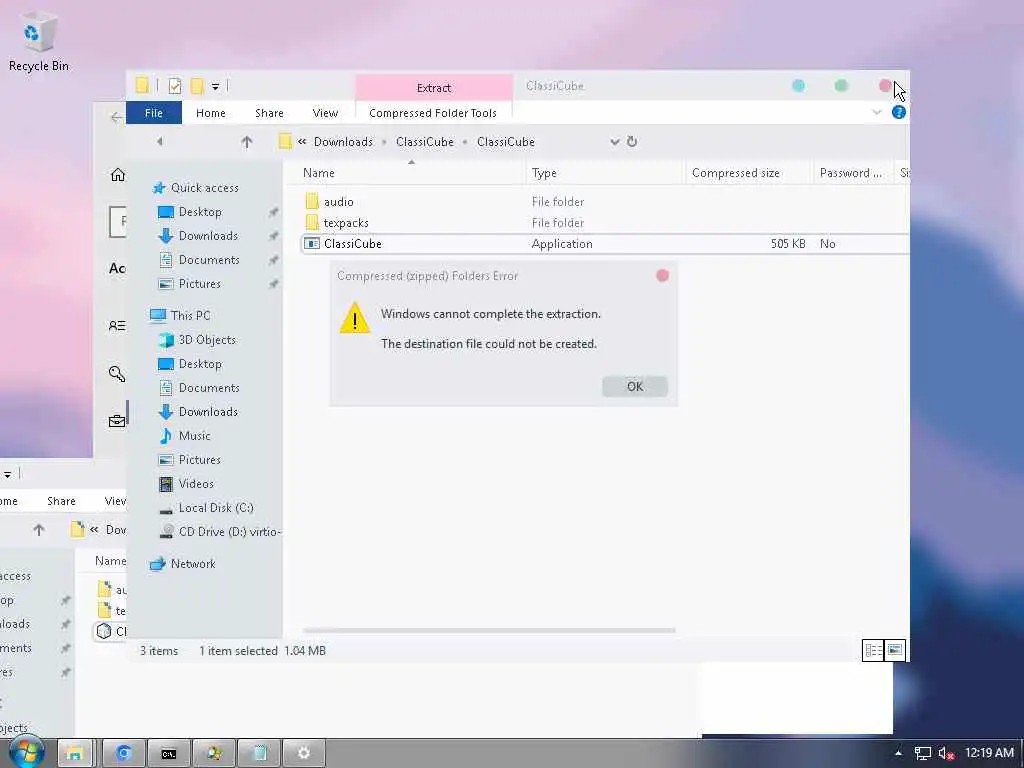
Task: Open Videos in navigation pane
Action: 196,484
